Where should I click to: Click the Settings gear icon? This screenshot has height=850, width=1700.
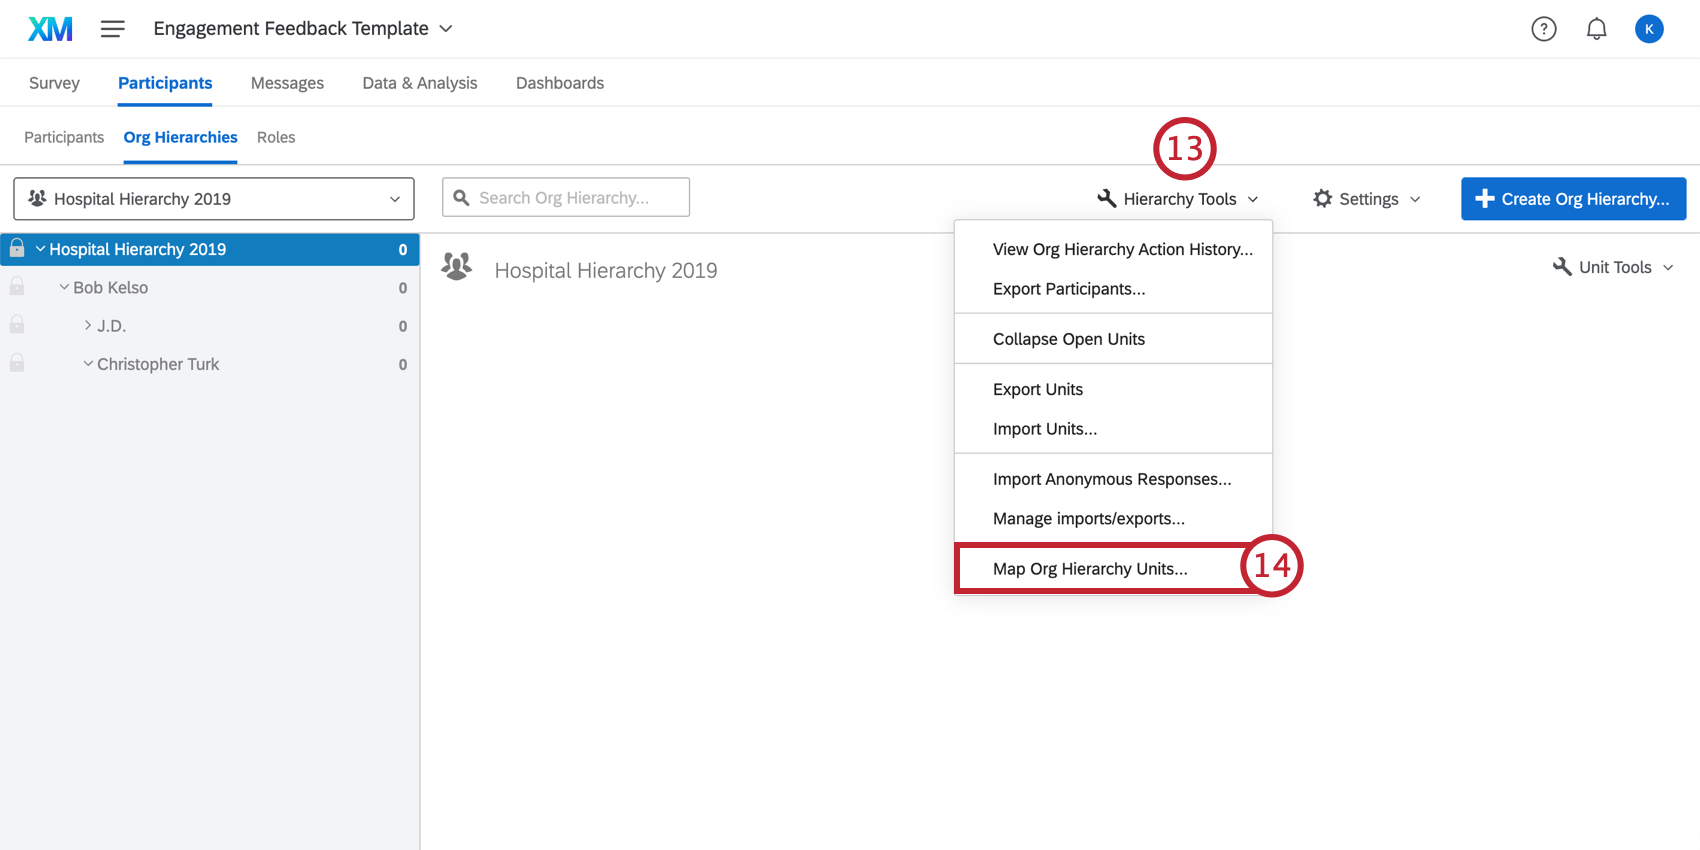[x=1322, y=199]
